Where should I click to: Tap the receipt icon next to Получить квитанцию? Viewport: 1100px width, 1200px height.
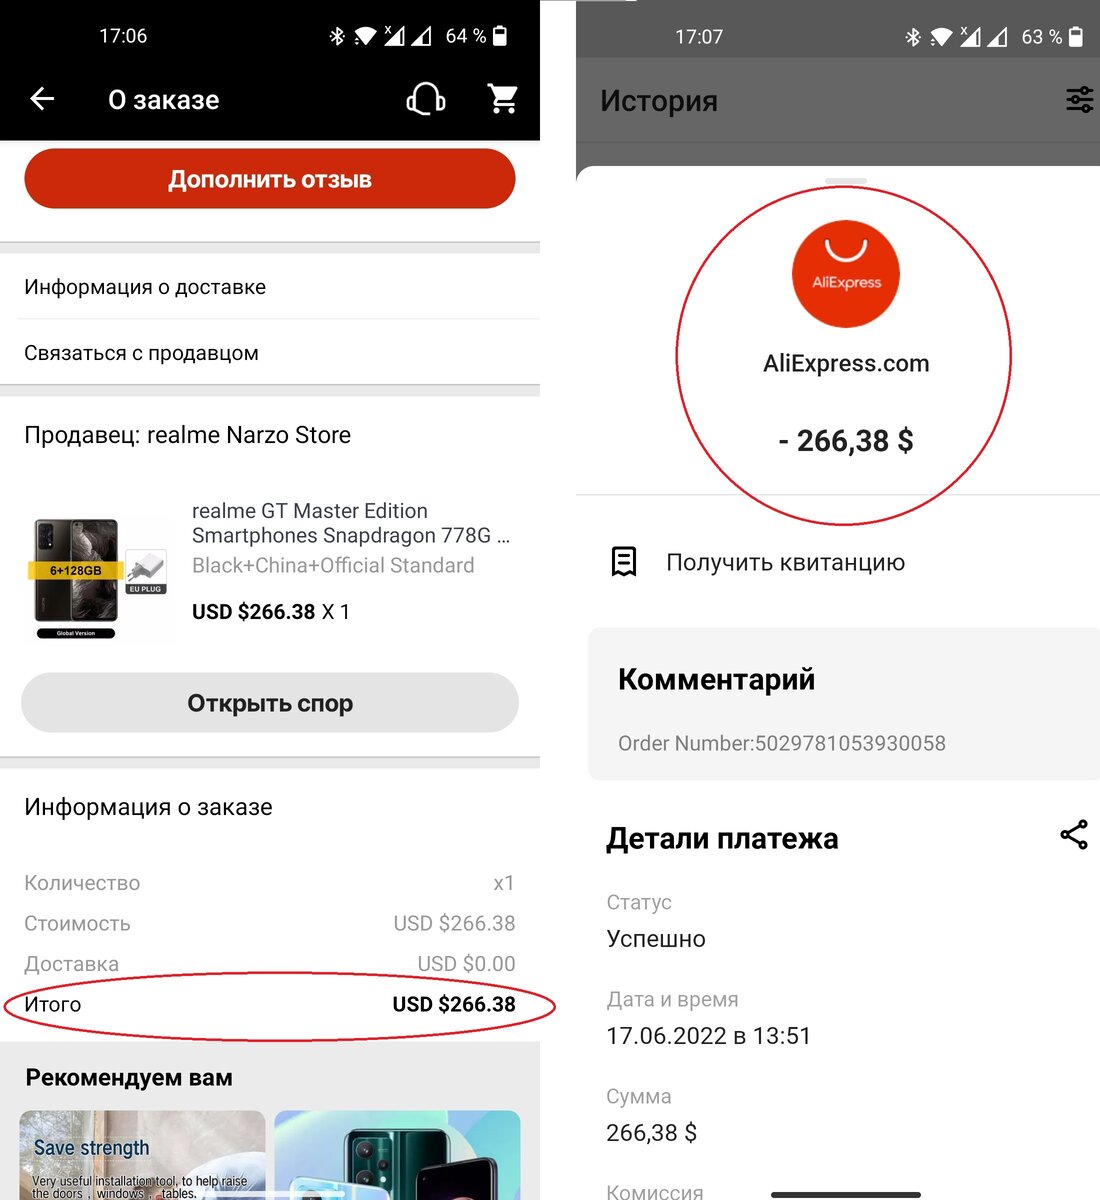(624, 562)
